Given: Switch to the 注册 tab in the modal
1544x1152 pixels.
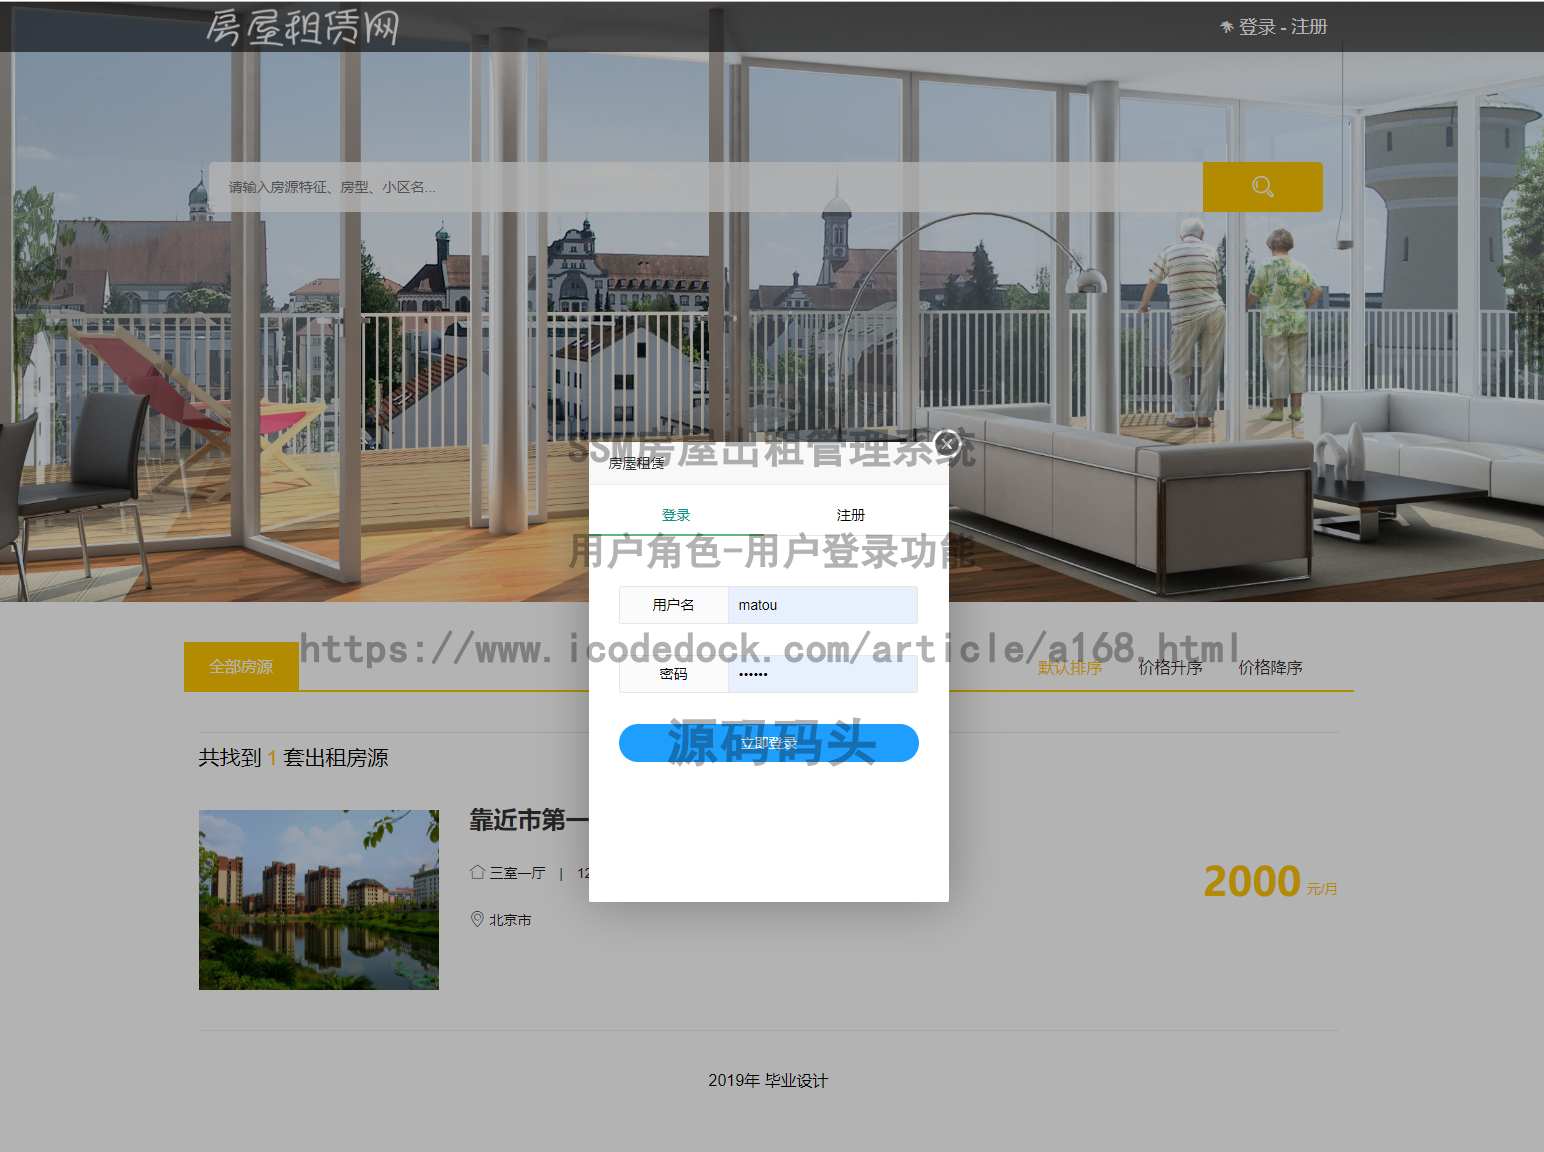Looking at the screenshot, I should 849,514.
